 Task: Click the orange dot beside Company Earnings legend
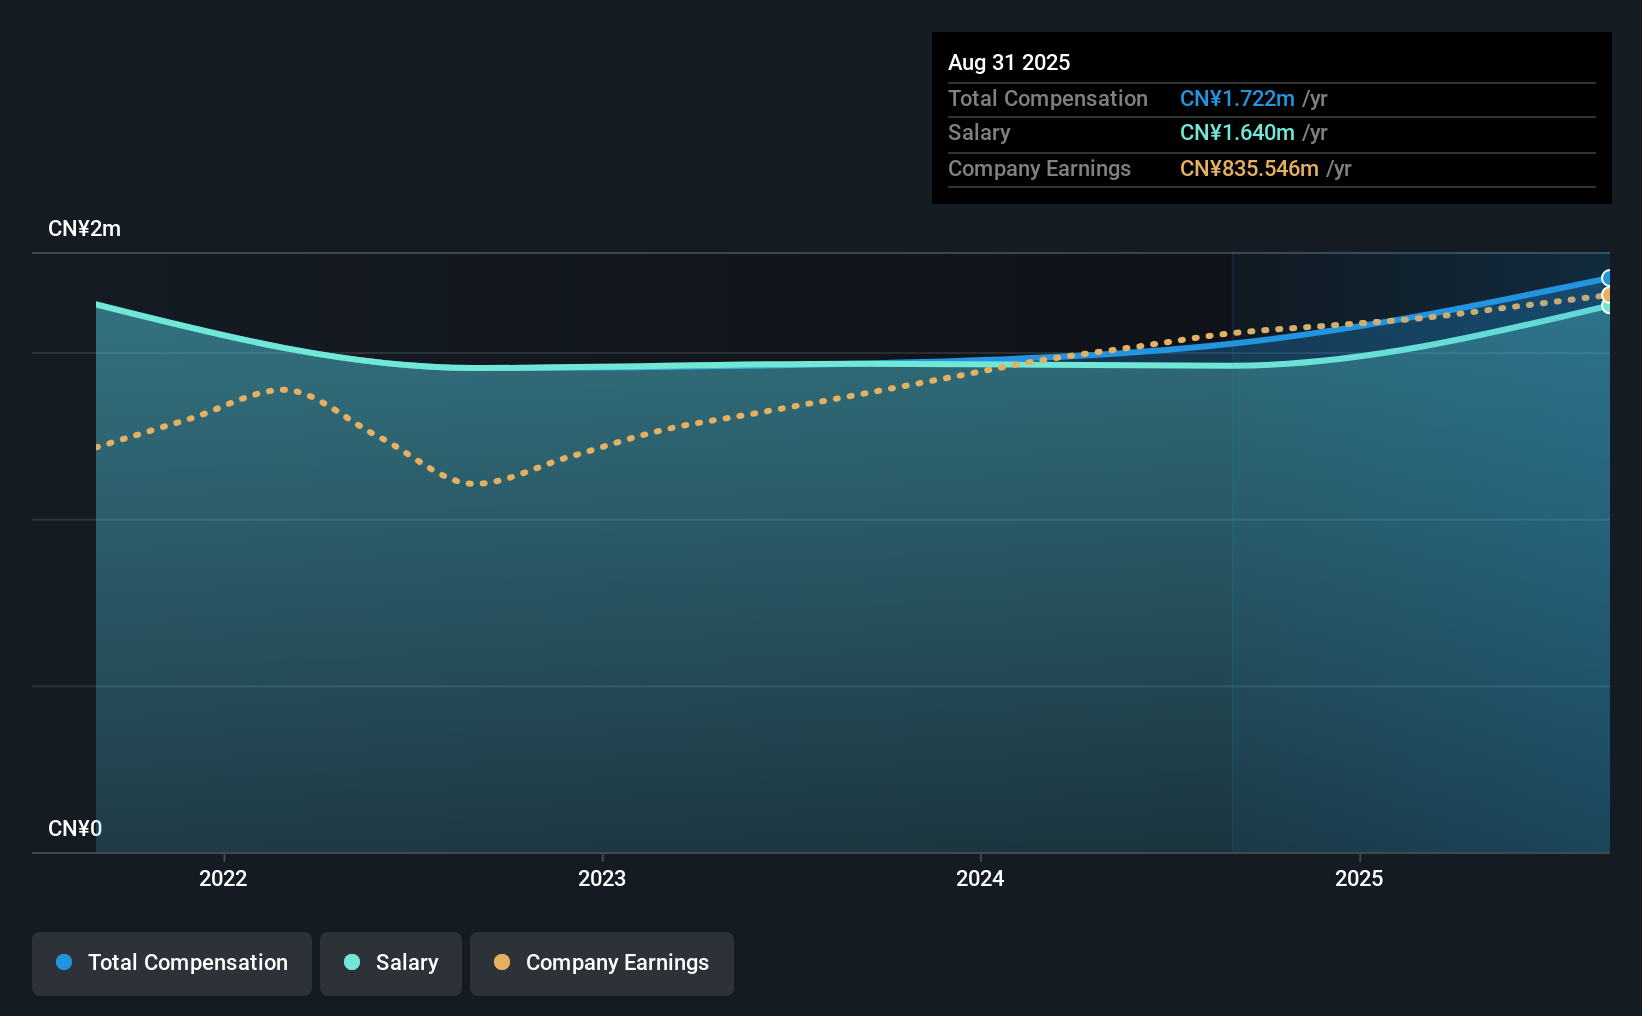(502, 962)
